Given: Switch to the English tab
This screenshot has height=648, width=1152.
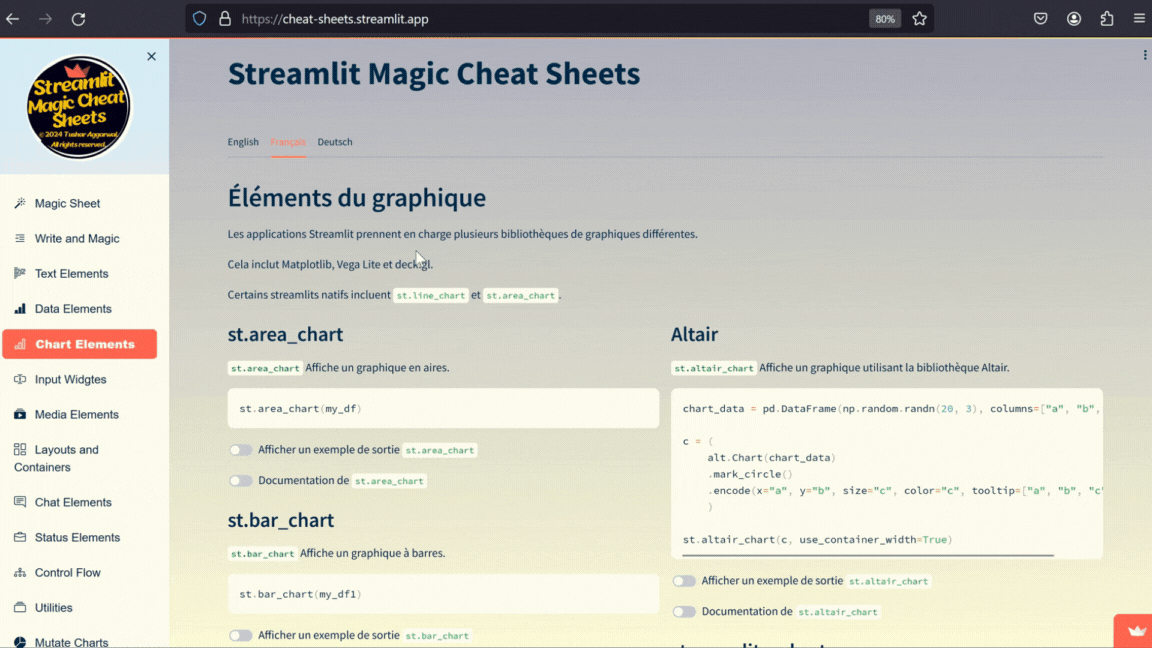Looking at the screenshot, I should pos(243,142).
